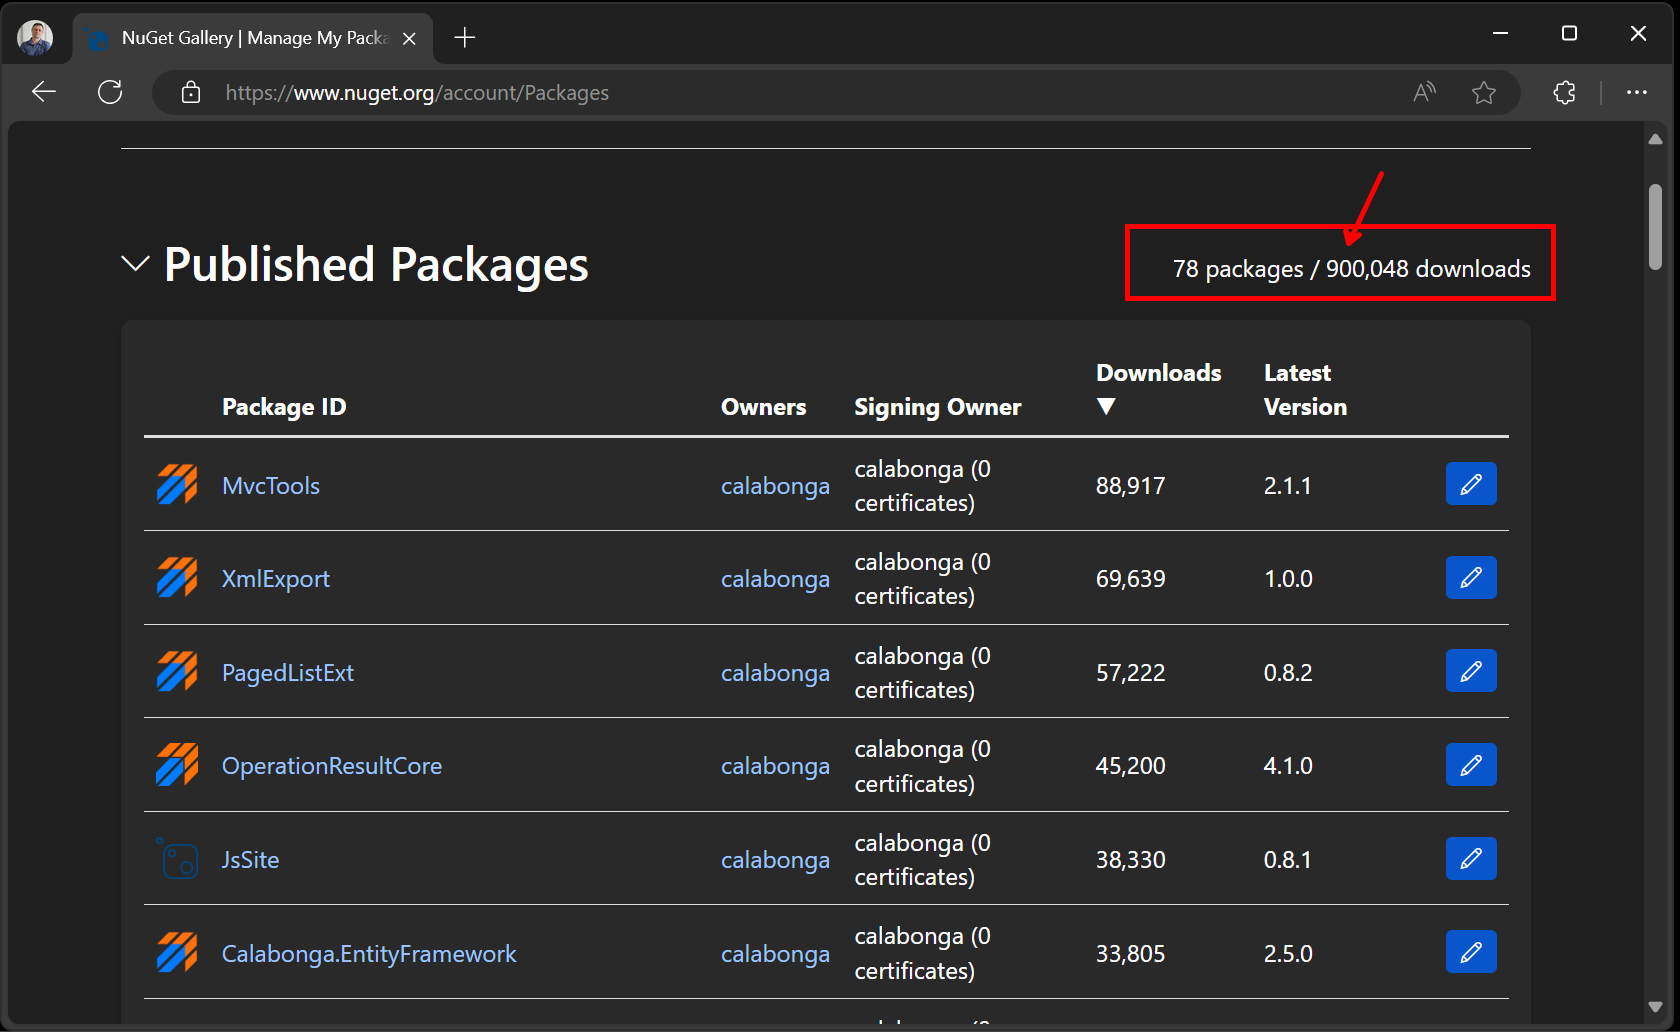Screen dimensions: 1680x1032
Task: Click the browser profile avatar
Action: (35, 38)
